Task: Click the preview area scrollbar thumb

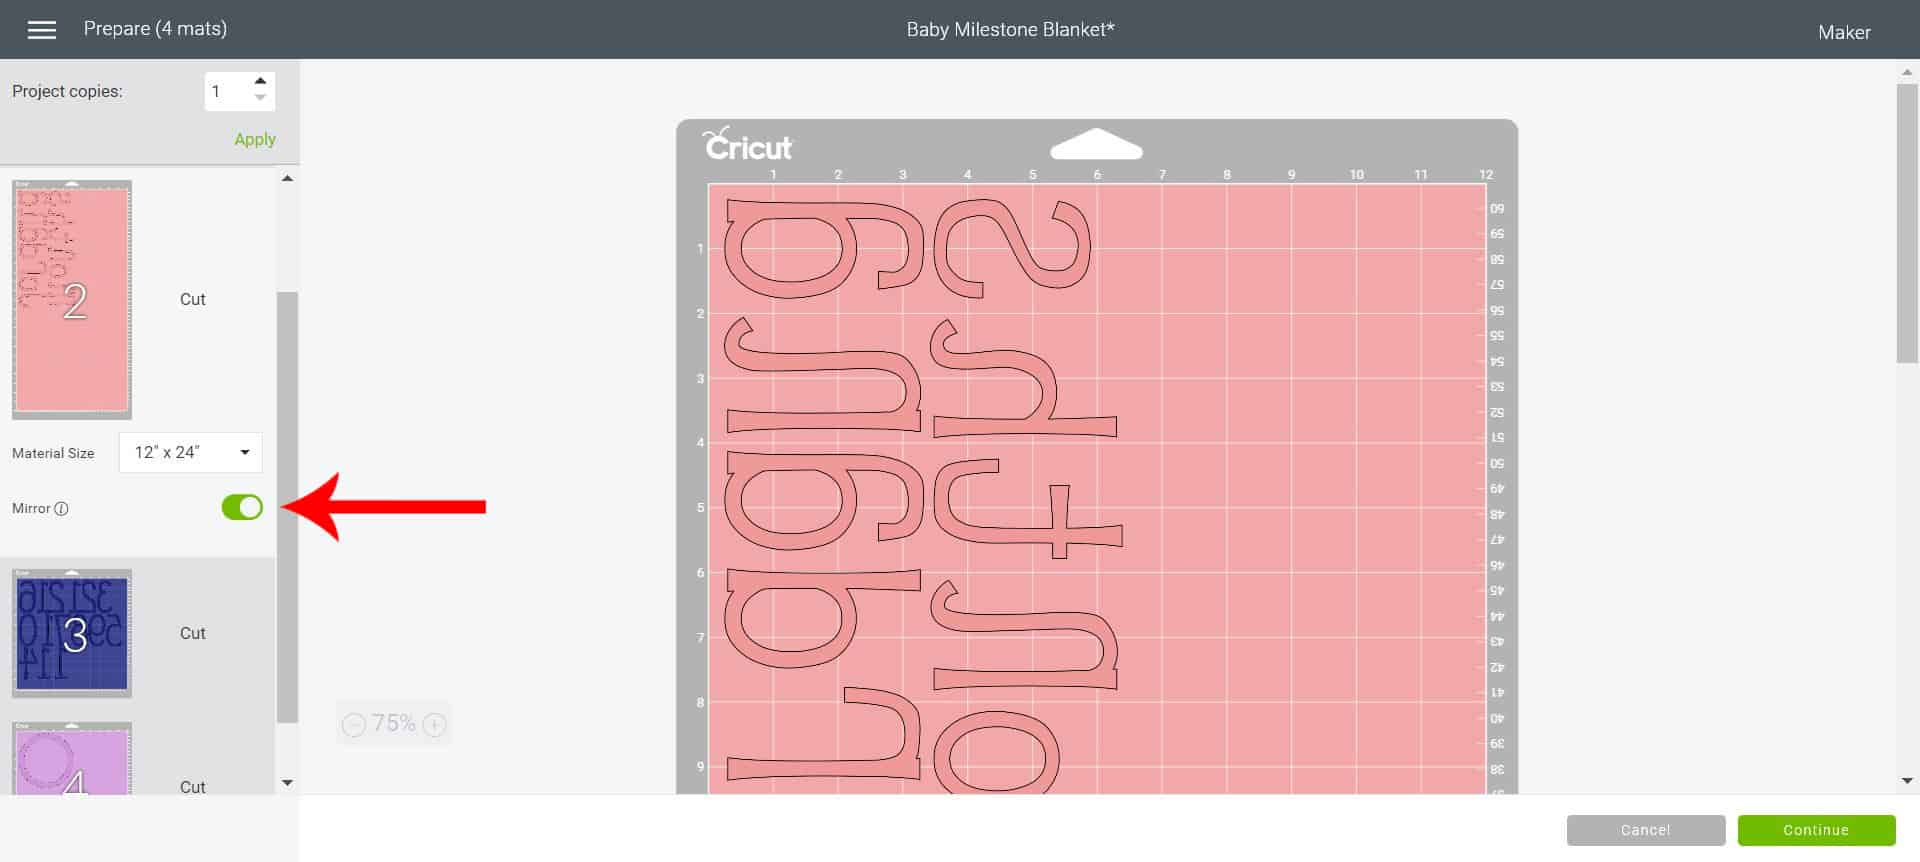Action: point(1907,223)
